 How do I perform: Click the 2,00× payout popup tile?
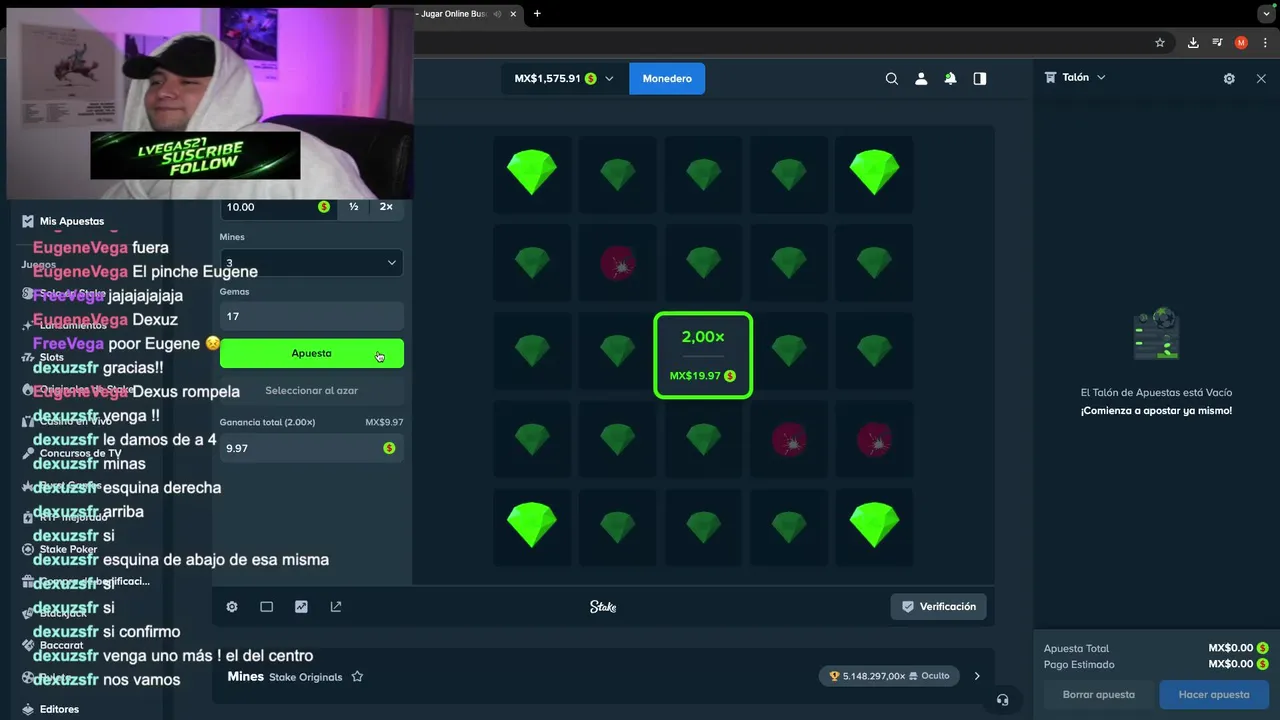click(703, 355)
